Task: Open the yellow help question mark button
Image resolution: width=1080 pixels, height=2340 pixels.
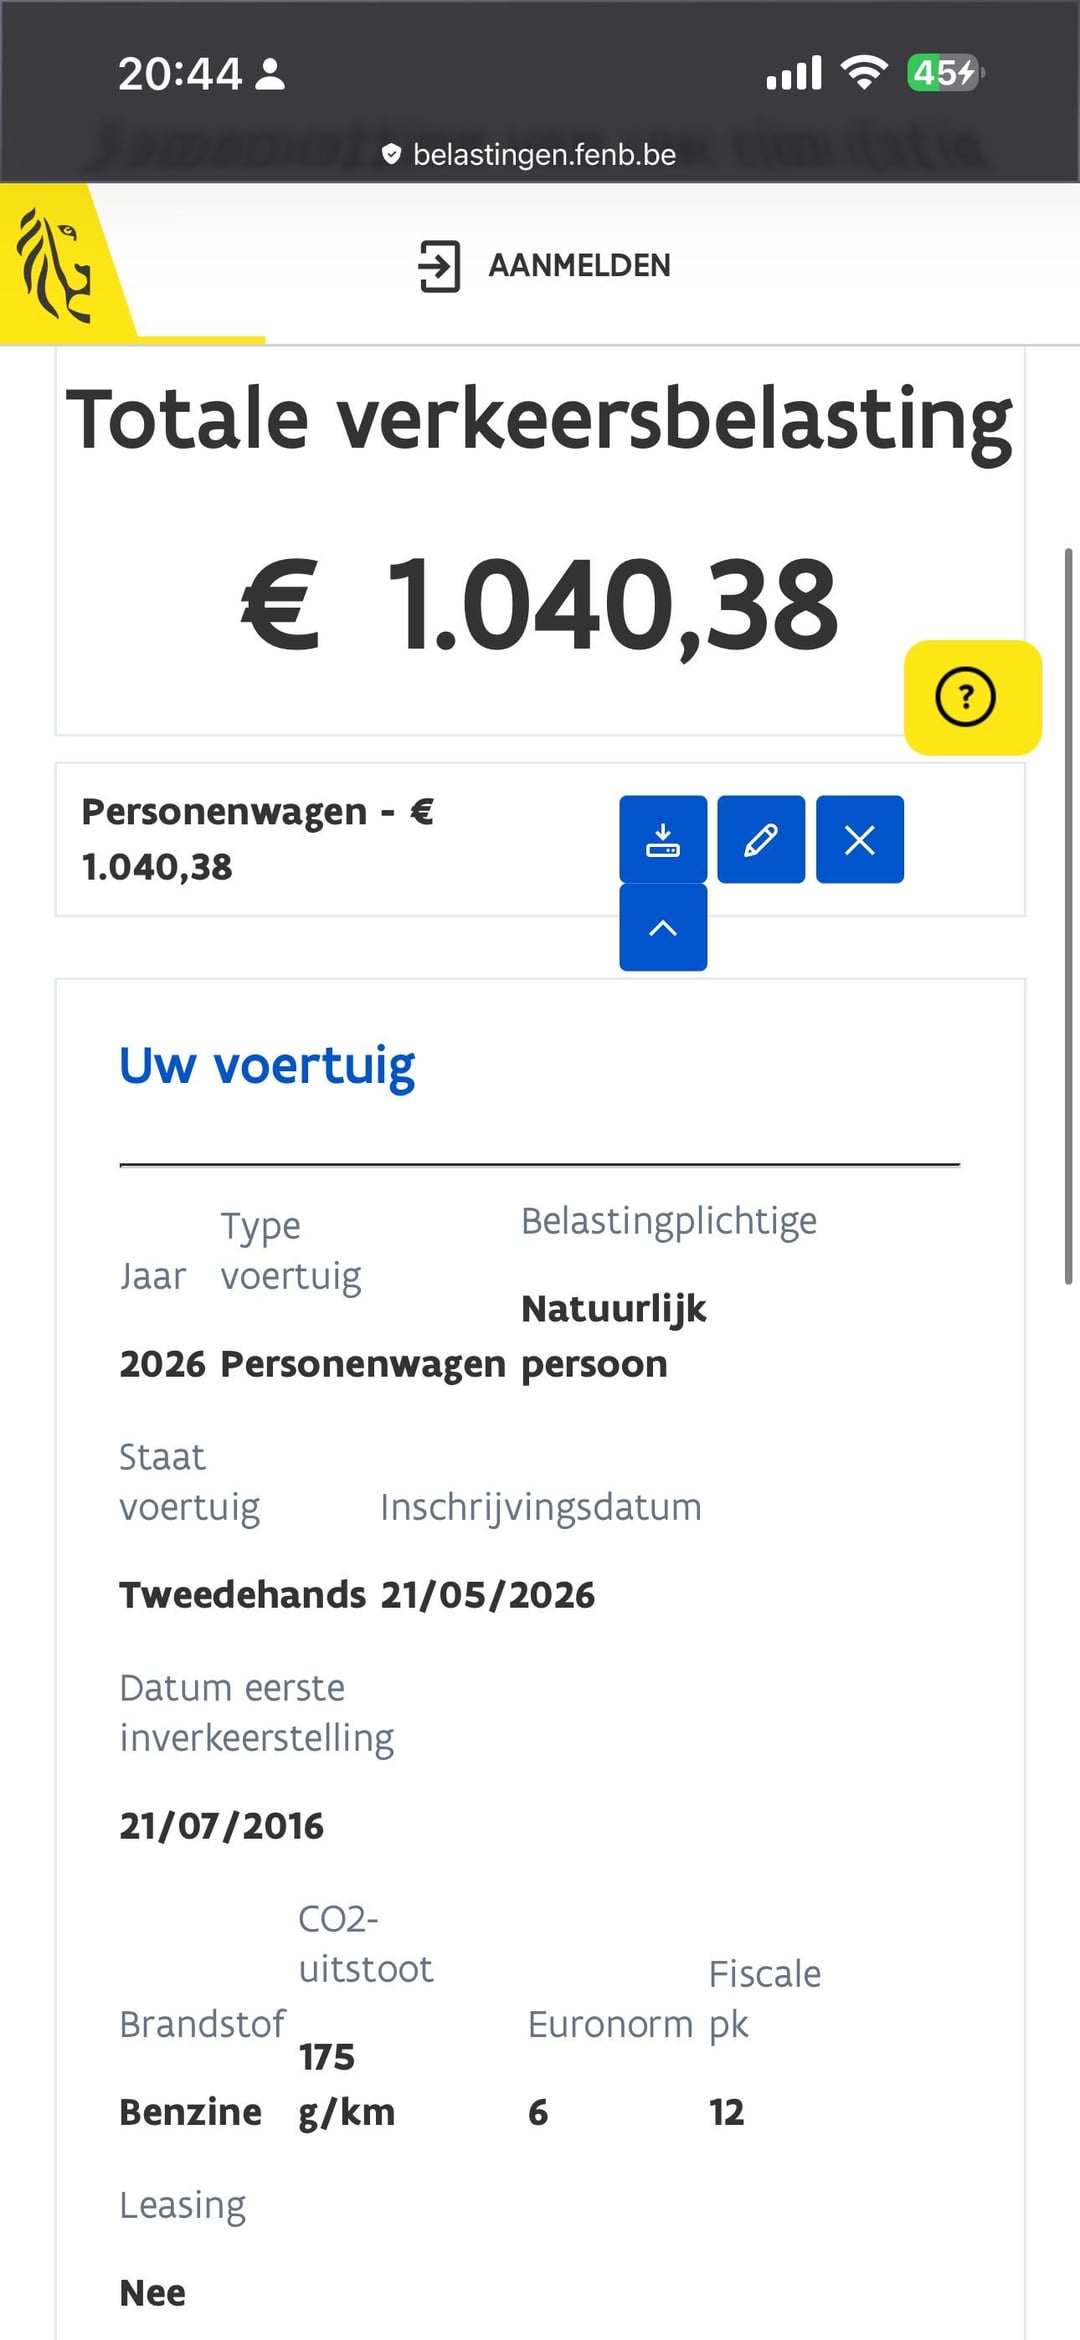Action: click(x=973, y=697)
